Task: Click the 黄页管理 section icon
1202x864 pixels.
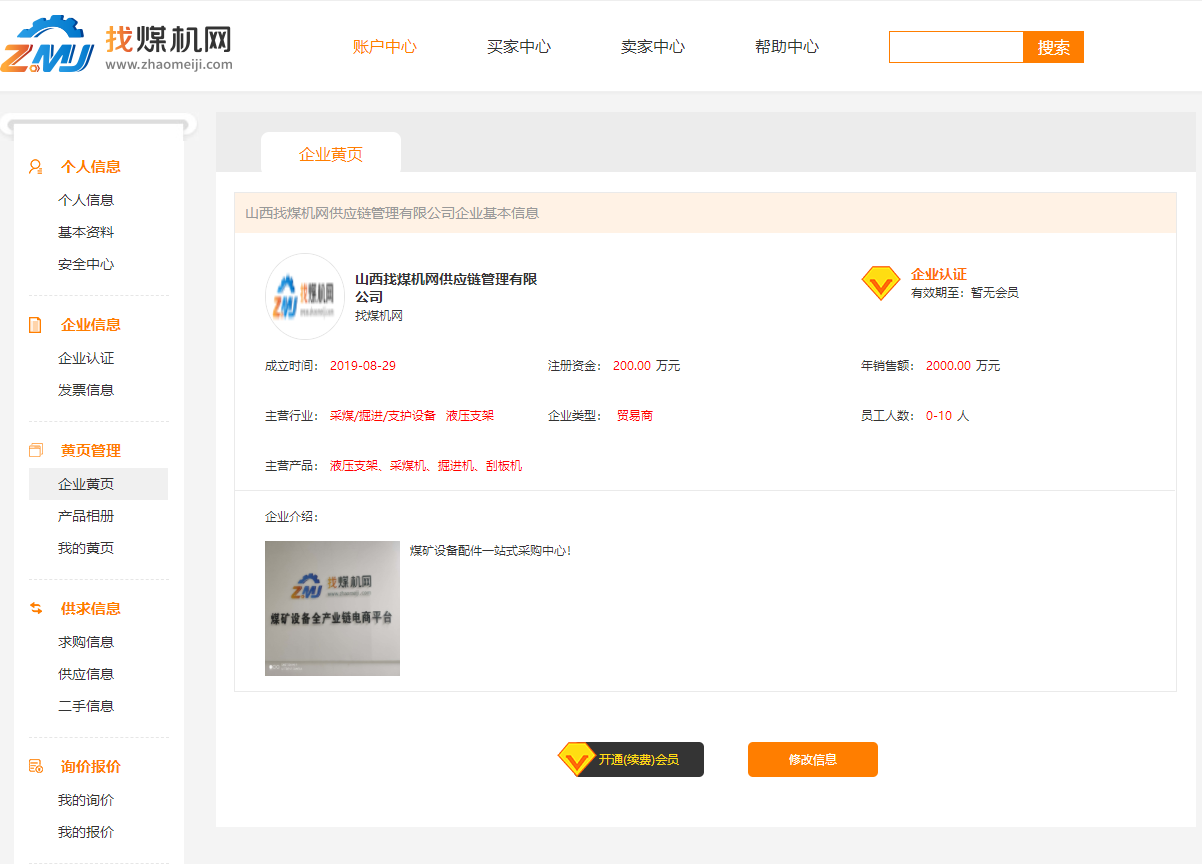Action: coord(36,451)
